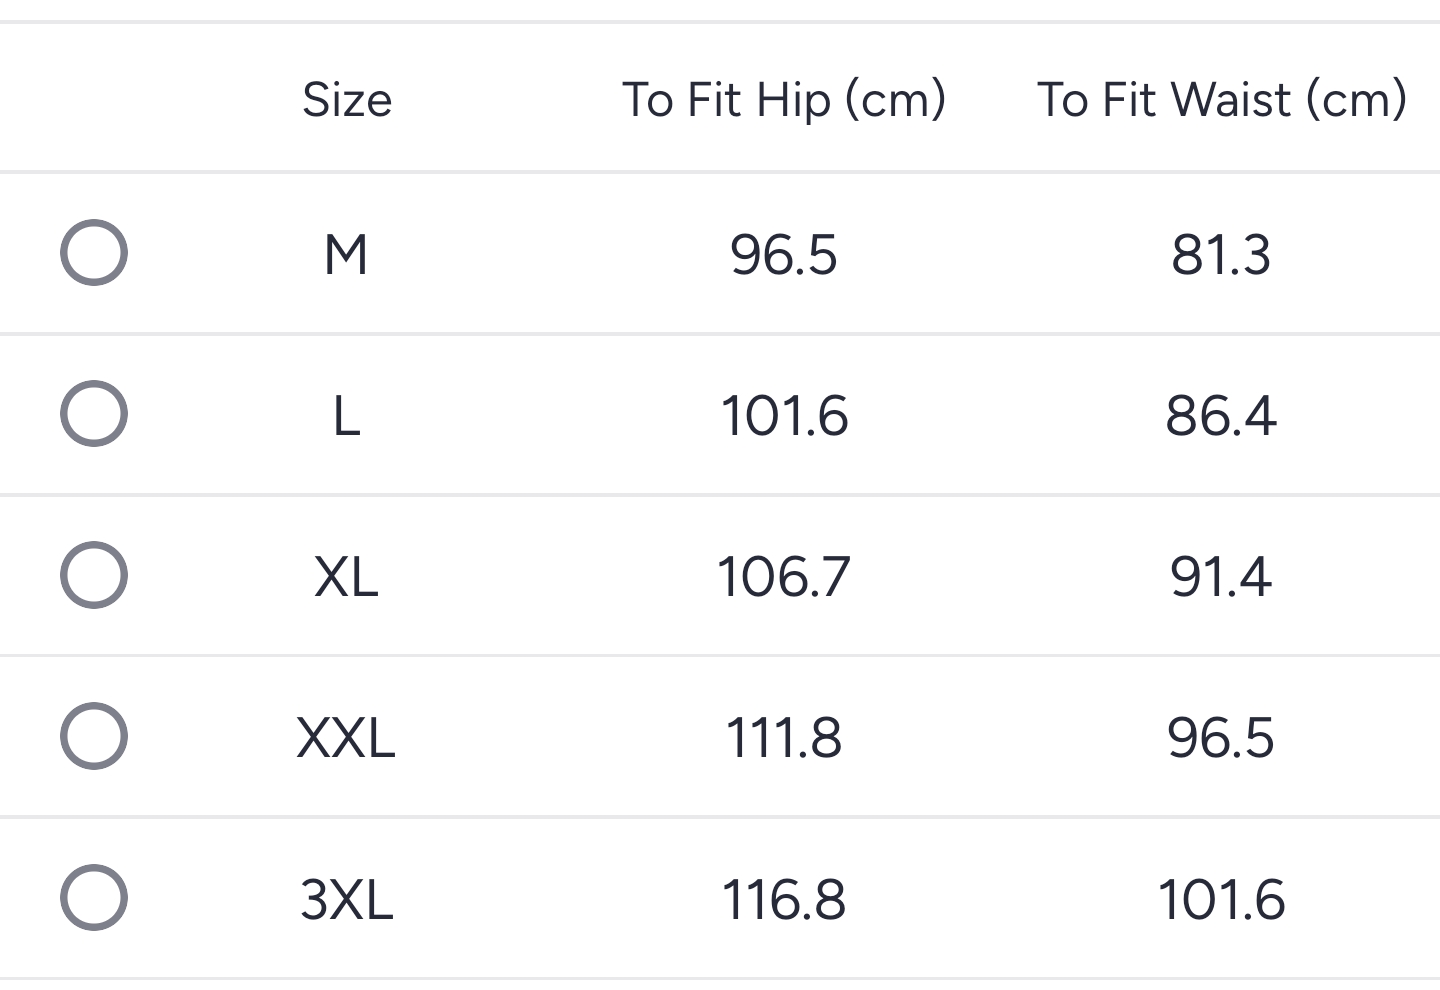Select the XL size radio button
1440x990 pixels.
pyautogui.click(x=94, y=574)
